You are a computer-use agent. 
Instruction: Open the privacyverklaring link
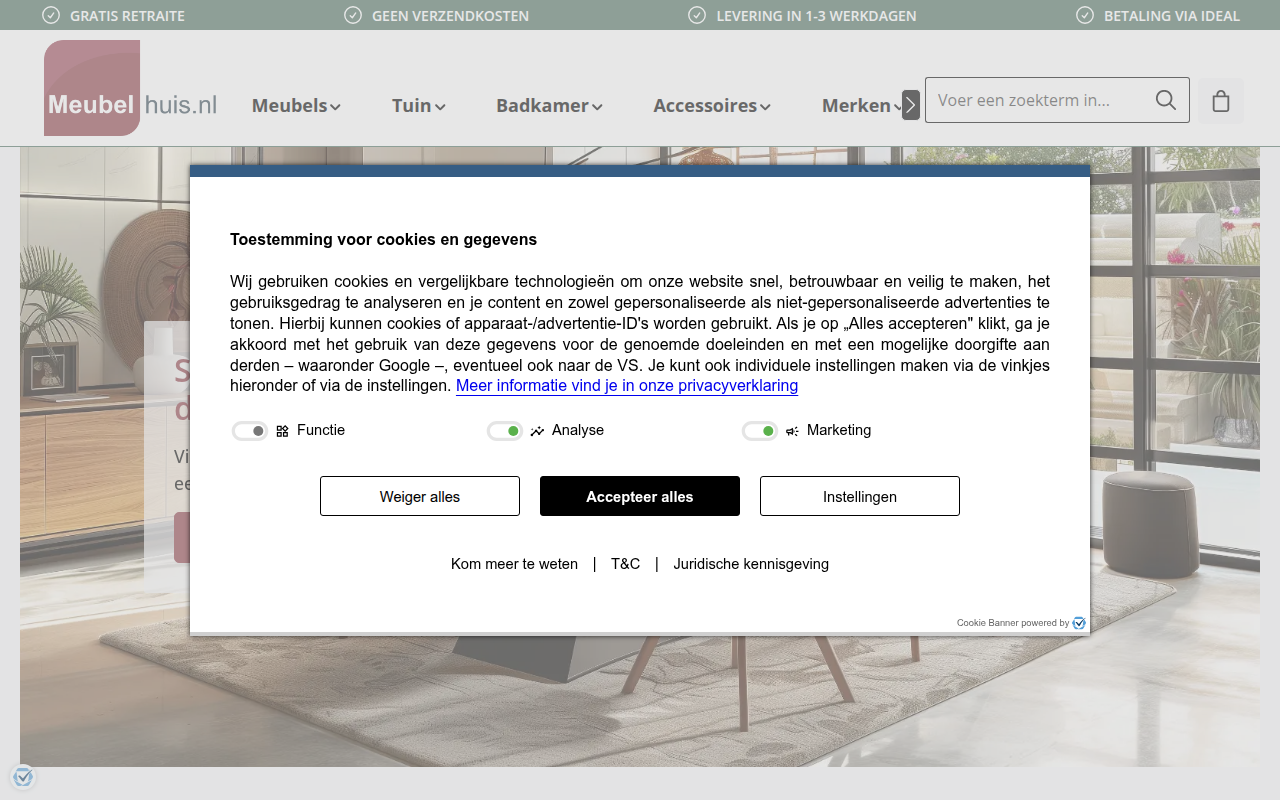point(627,386)
